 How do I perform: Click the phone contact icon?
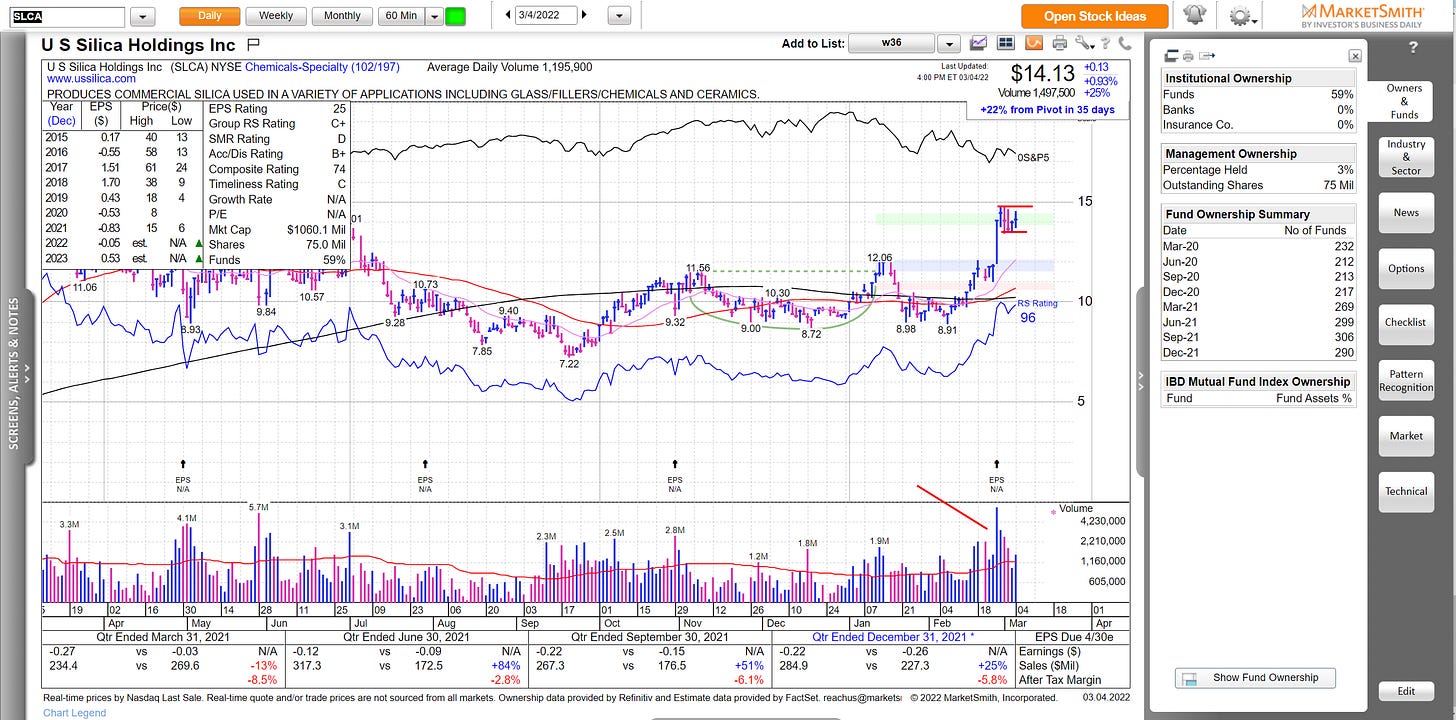pos(1125,43)
